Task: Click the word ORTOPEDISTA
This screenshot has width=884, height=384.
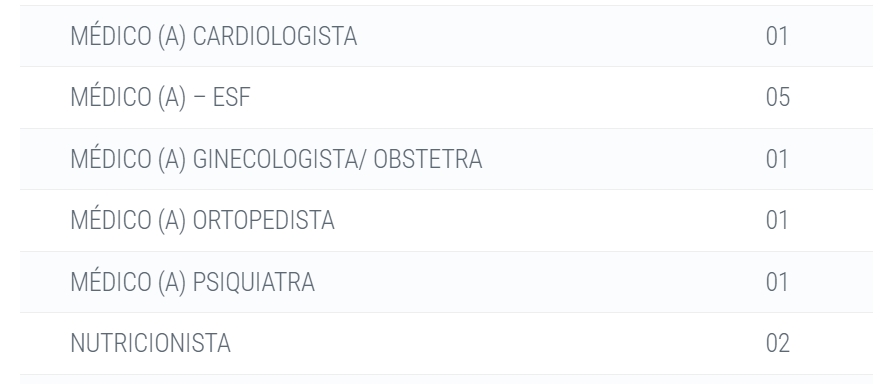Action: (264, 220)
